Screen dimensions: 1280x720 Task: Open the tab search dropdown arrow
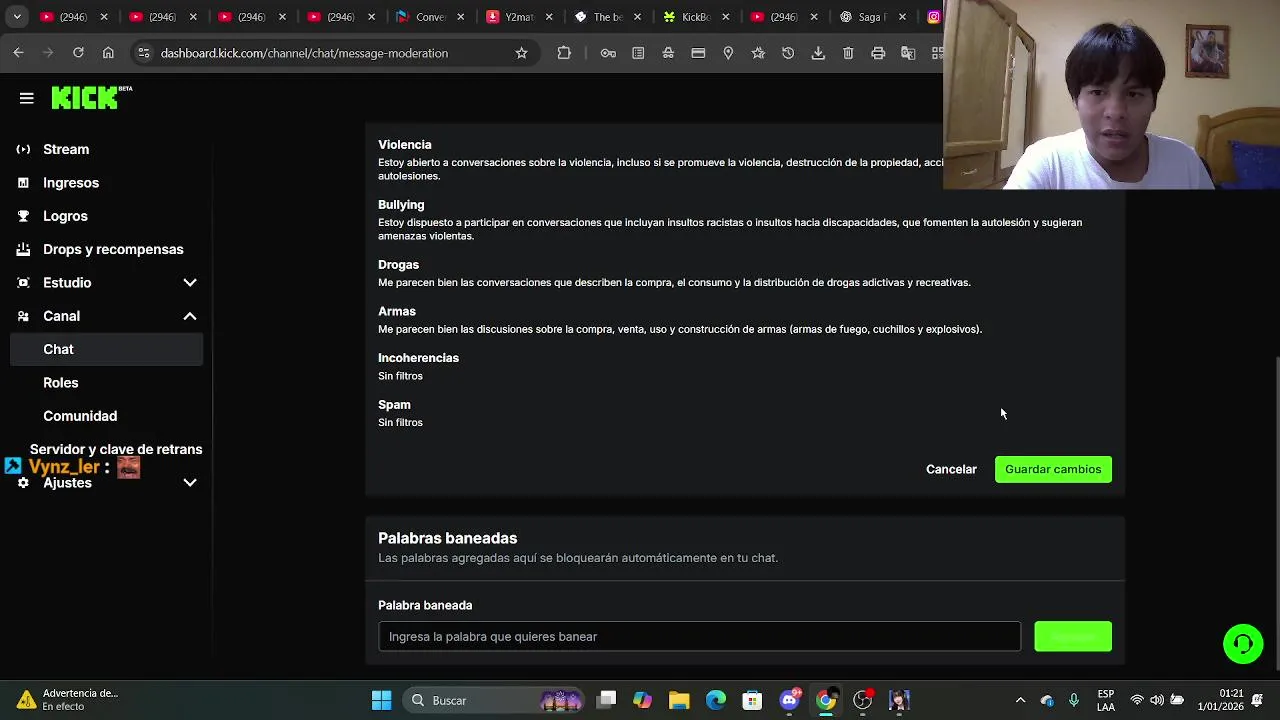tap(17, 17)
